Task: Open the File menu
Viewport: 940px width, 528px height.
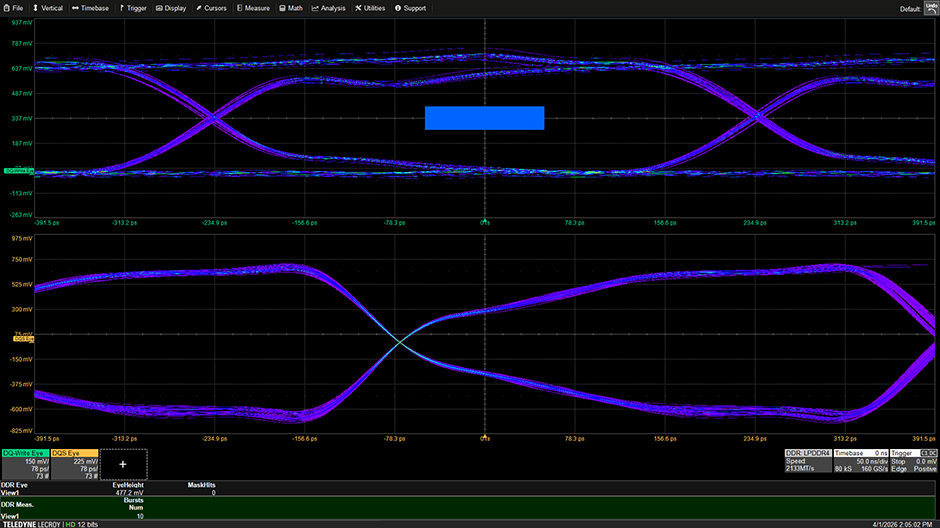Action: tap(13, 8)
